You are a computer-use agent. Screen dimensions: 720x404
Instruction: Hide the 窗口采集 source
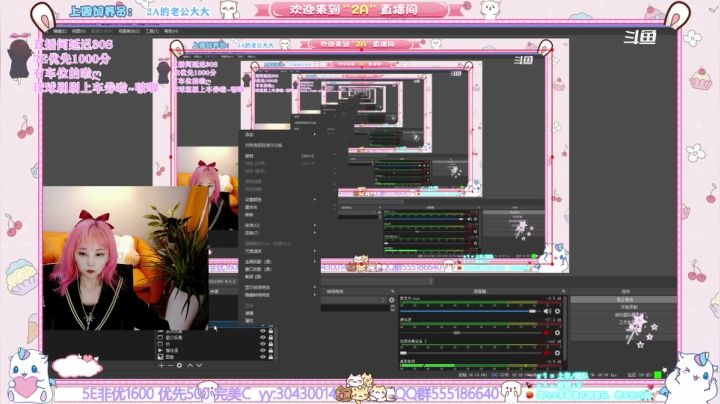click(x=263, y=337)
